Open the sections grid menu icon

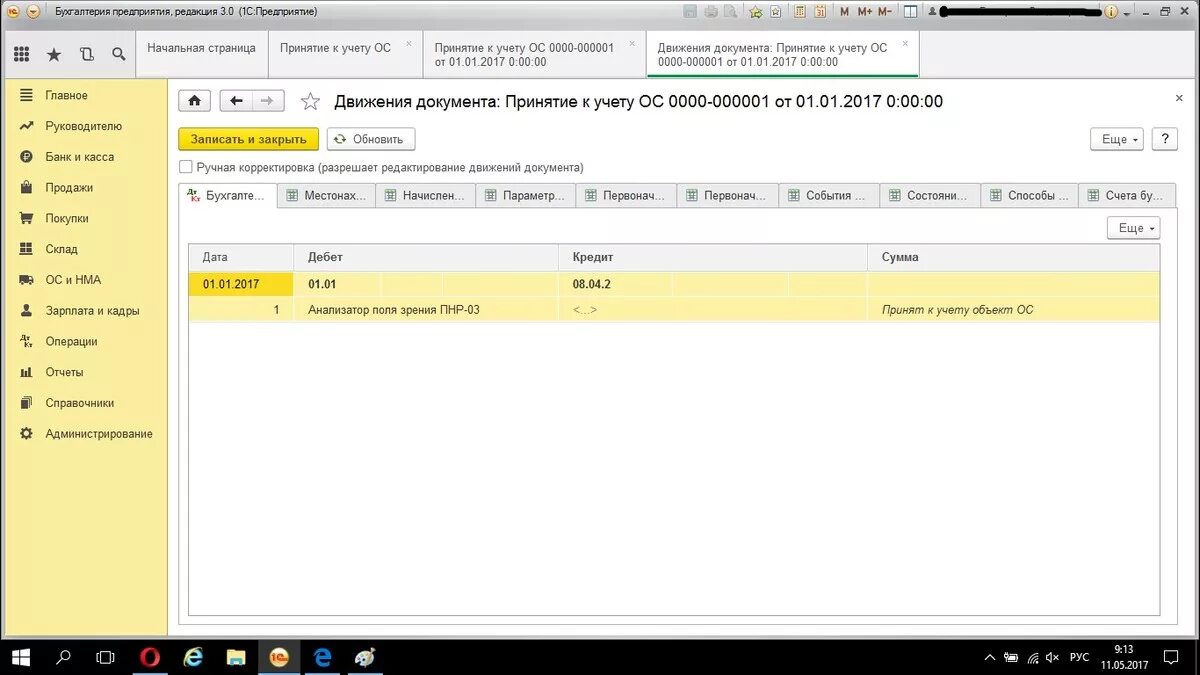tap(22, 54)
